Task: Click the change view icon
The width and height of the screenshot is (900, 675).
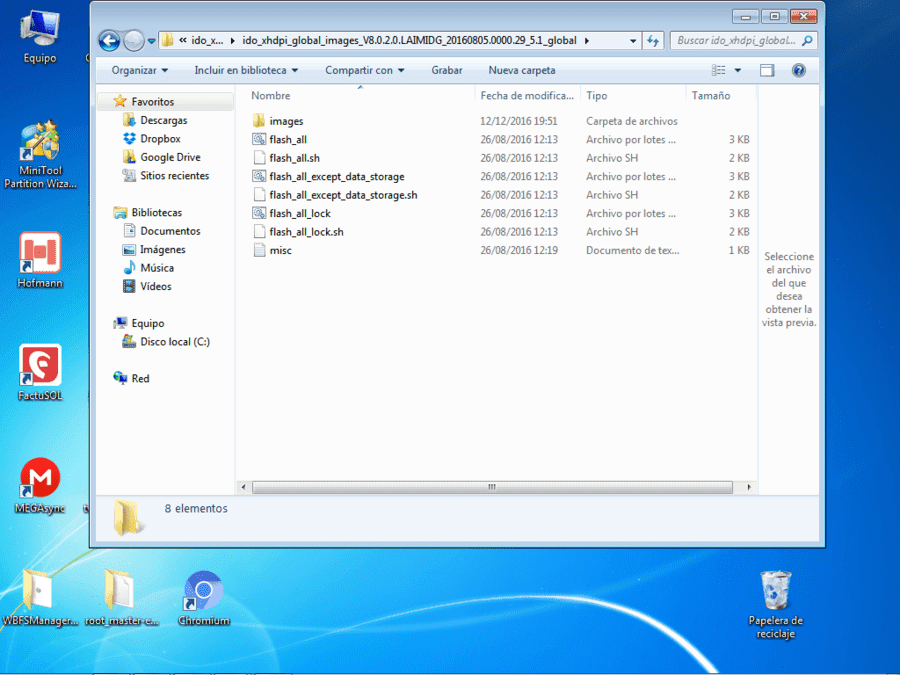Action: point(719,70)
